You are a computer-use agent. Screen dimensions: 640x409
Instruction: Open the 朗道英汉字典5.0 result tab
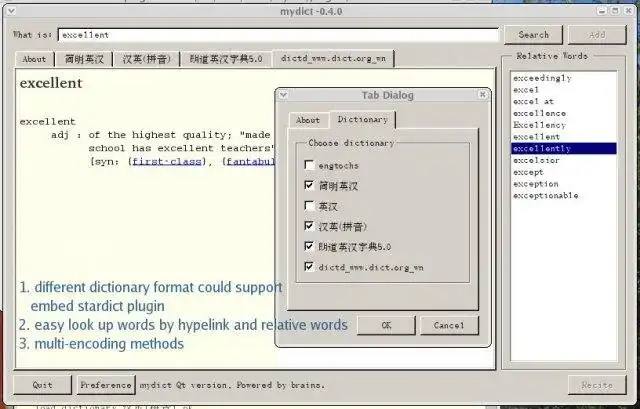(226, 59)
